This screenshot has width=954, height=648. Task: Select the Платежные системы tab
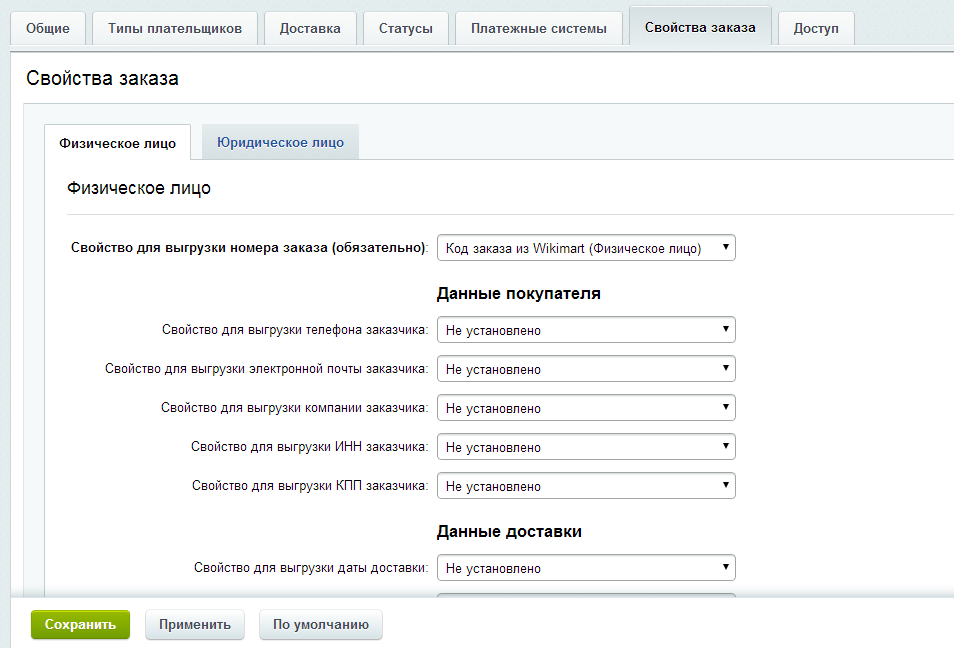[538, 28]
